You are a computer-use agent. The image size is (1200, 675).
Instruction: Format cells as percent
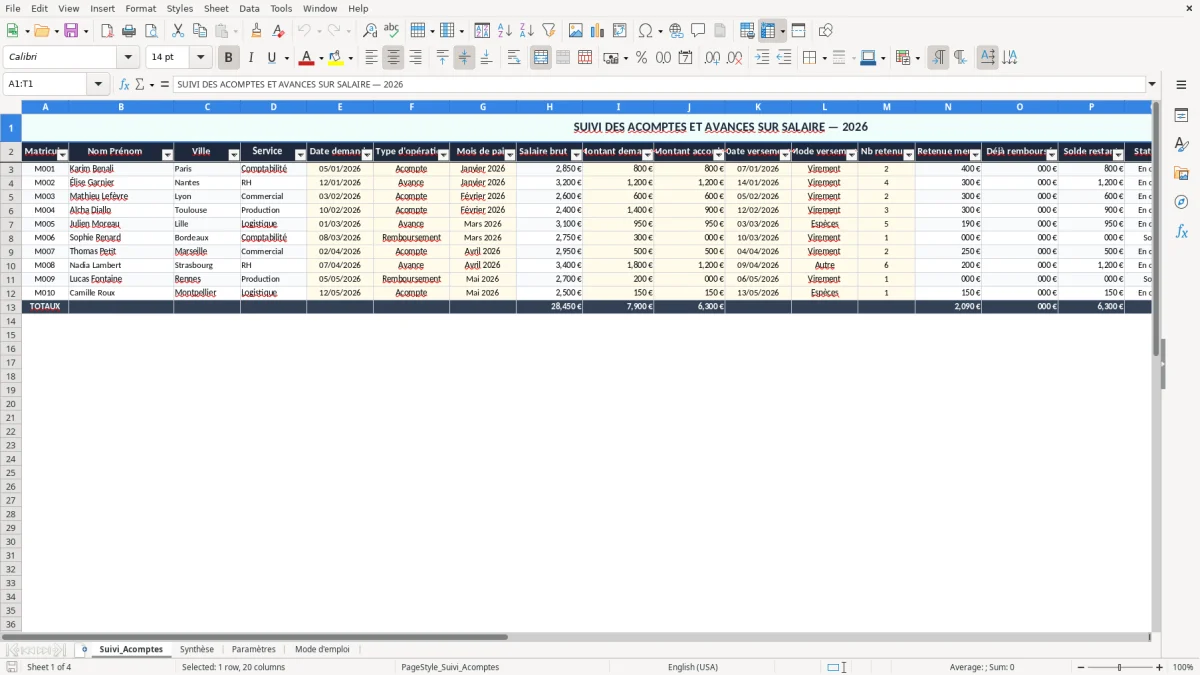[642, 58]
